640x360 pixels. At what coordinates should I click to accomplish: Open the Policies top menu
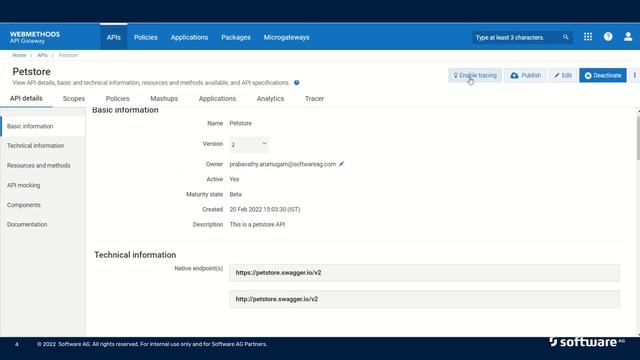coord(146,37)
